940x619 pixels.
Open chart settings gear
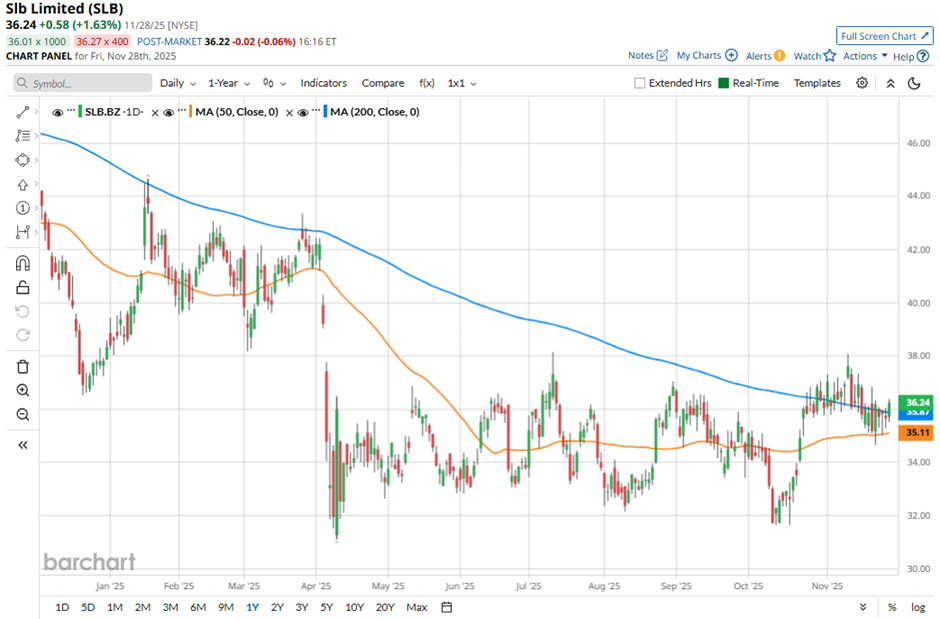861,83
